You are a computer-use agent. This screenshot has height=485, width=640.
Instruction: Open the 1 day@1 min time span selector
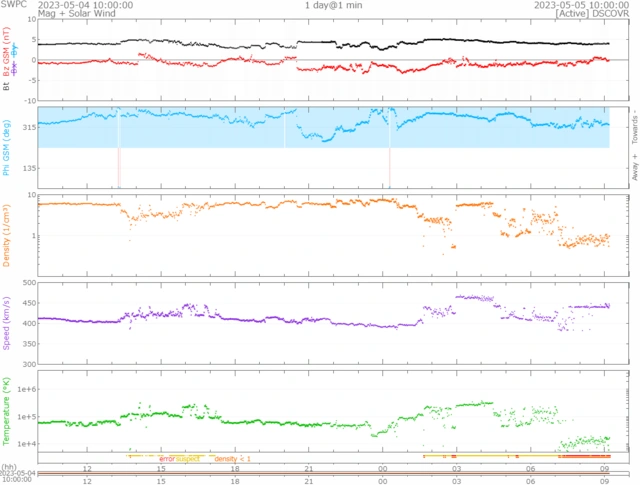tap(333, 5)
